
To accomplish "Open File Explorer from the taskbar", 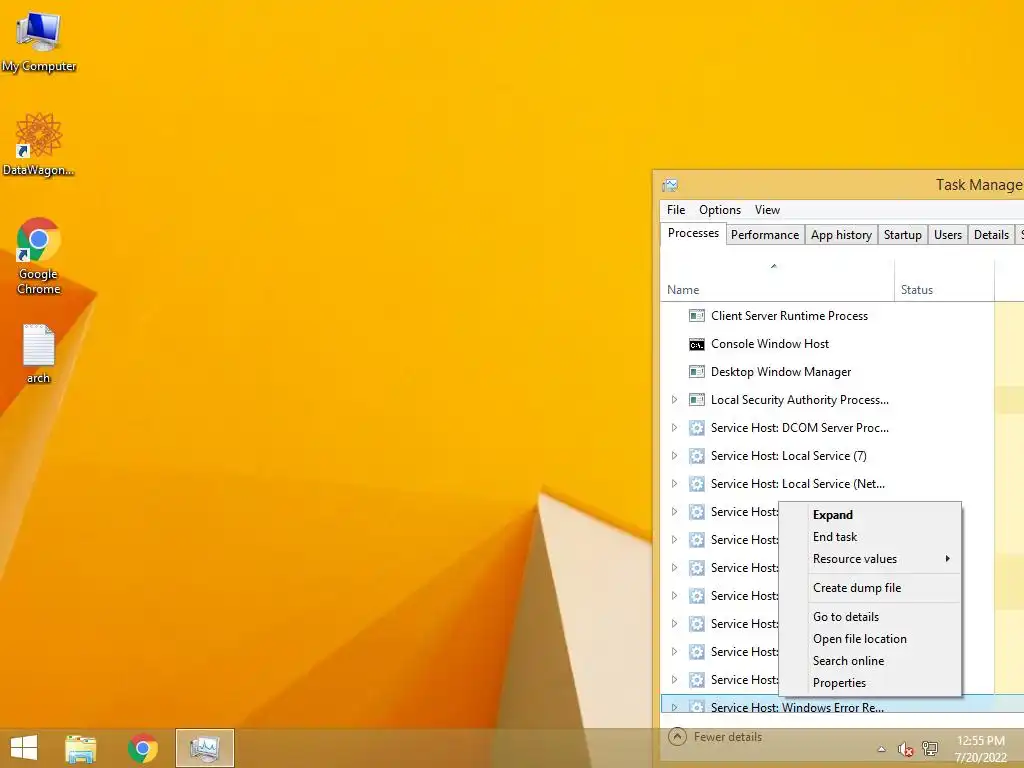I will [x=80, y=748].
